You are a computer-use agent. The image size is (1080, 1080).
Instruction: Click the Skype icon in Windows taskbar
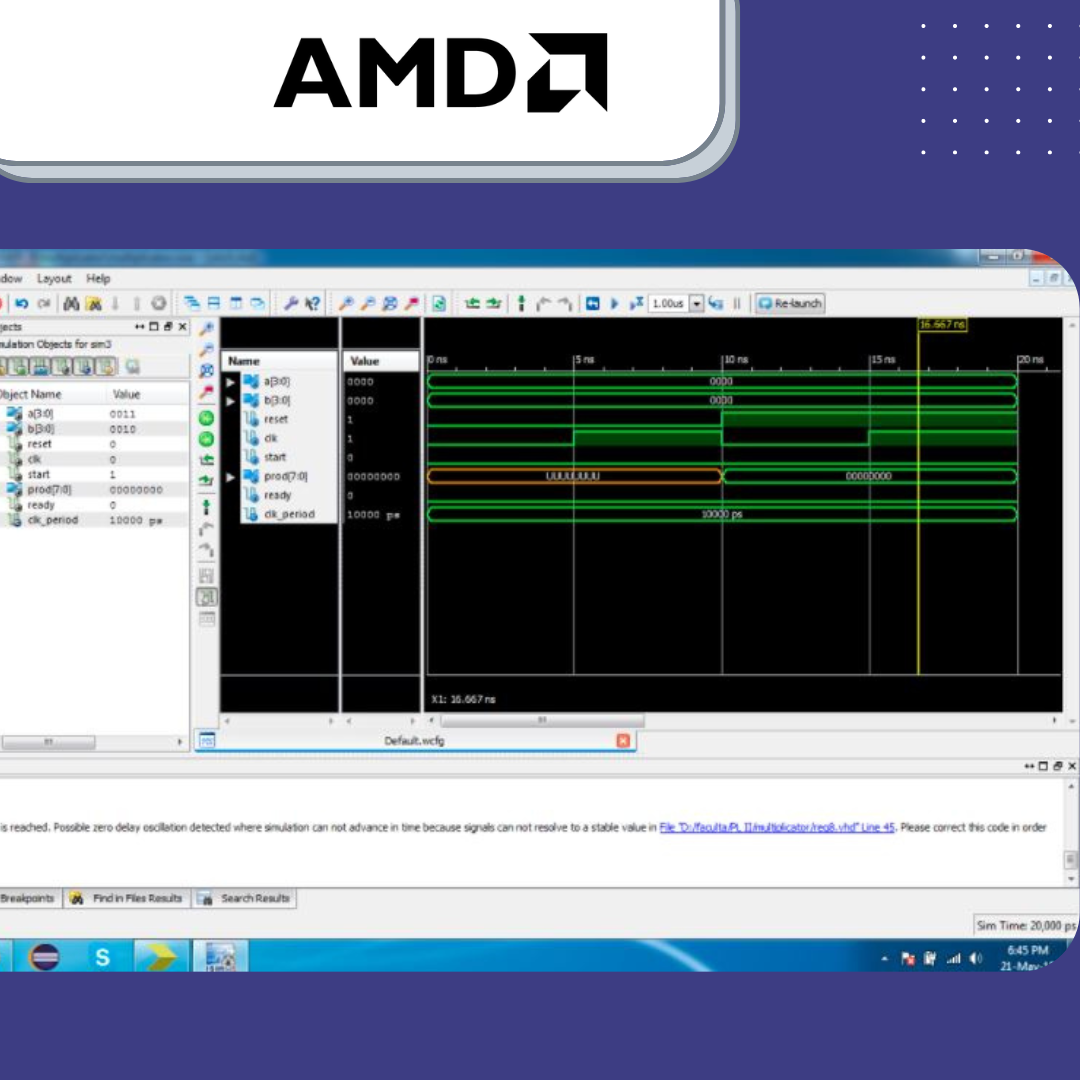[x=101, y=957]
